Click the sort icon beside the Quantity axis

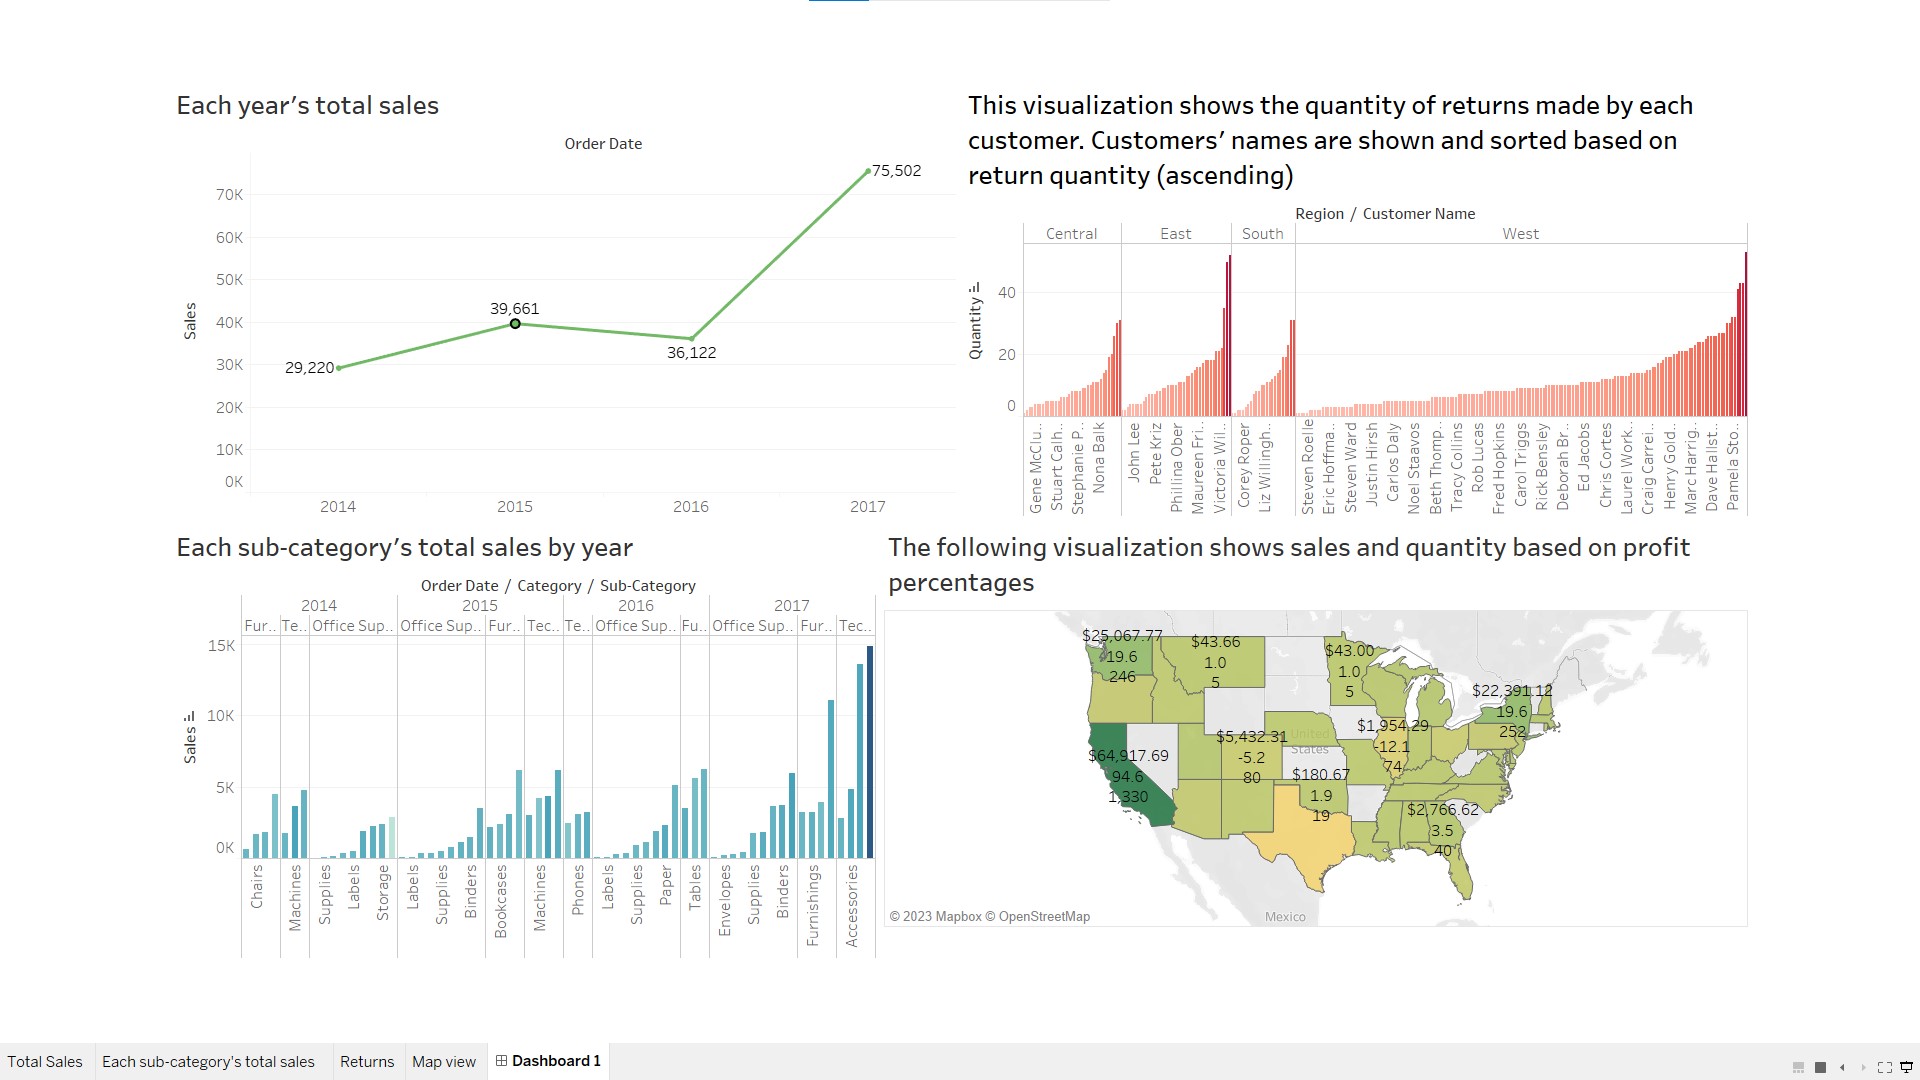(x=974, y=287)
